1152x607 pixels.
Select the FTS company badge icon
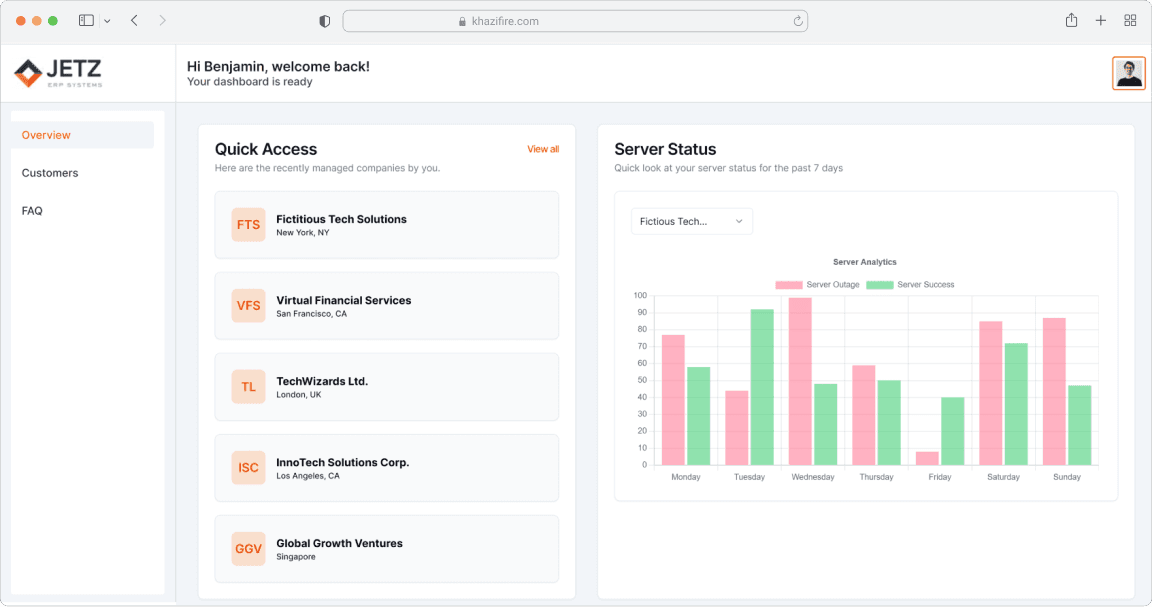pos(248,225)
